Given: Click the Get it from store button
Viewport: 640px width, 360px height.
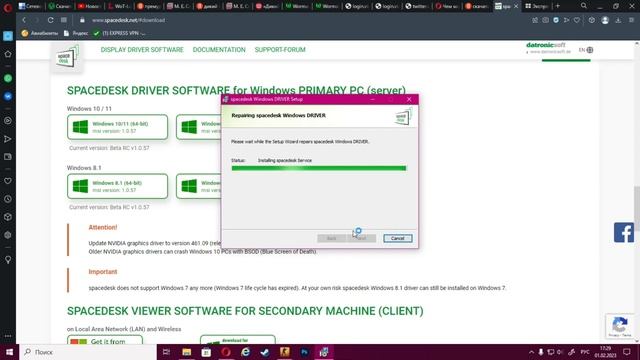Looking at the screenshot, I should tap(105, 340).
